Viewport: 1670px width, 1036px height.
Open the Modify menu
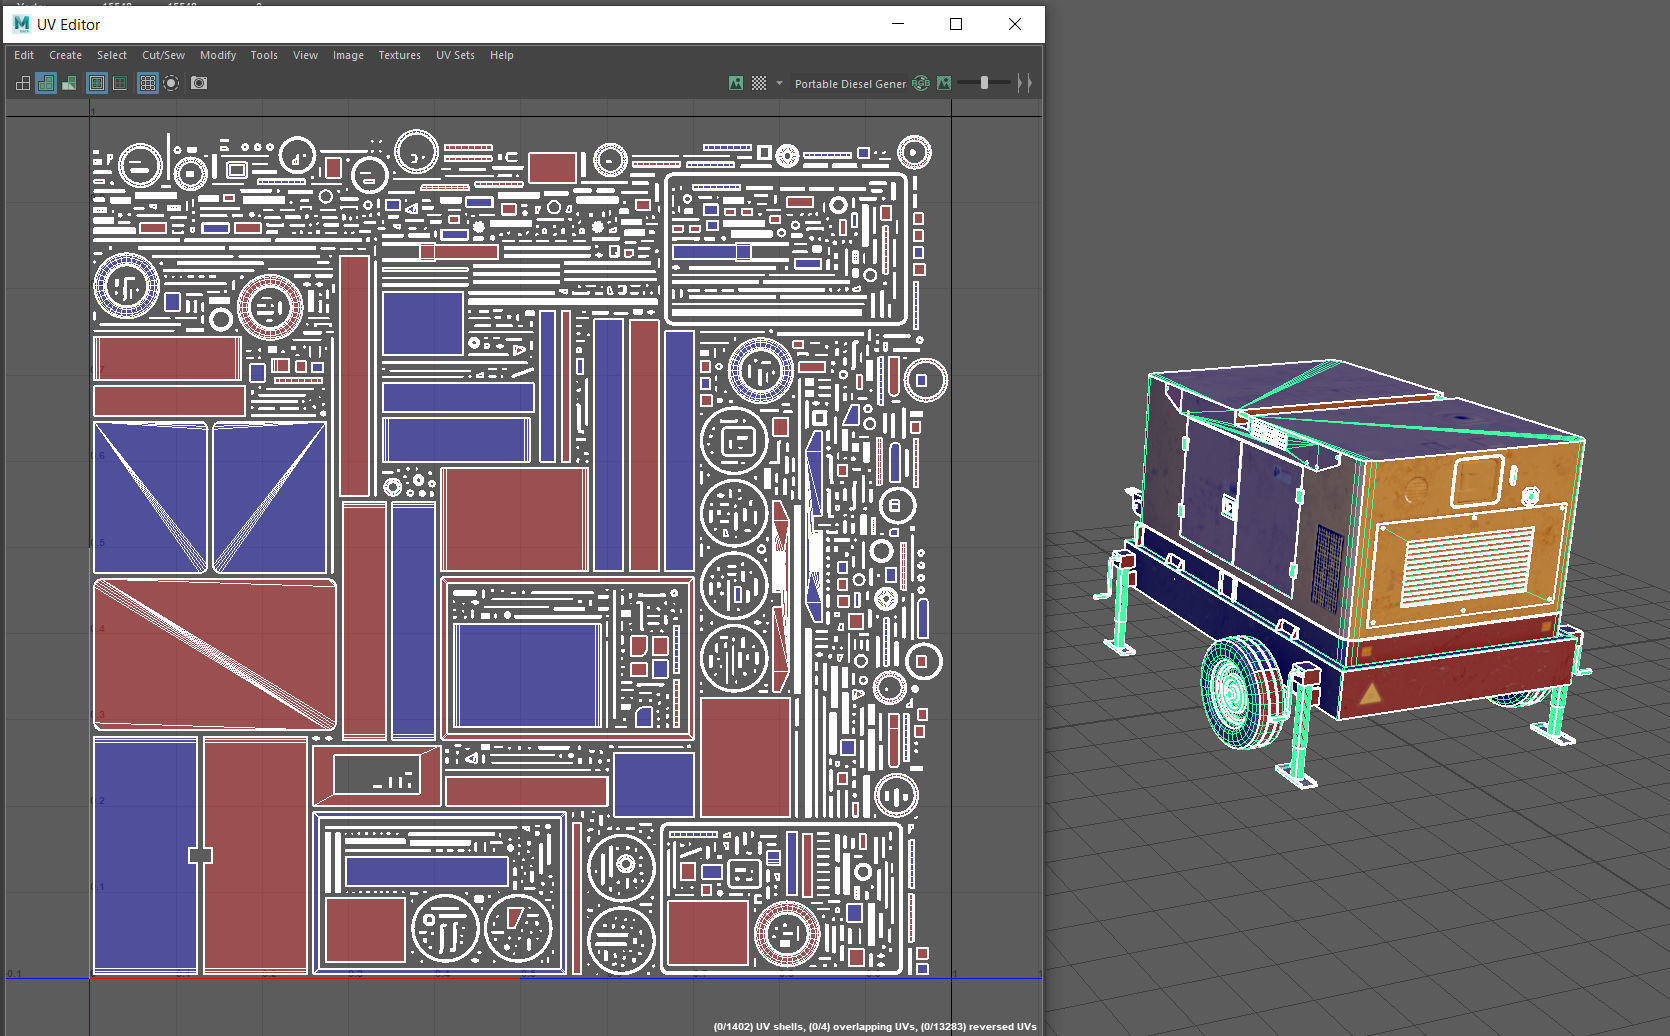click(218, 55)
